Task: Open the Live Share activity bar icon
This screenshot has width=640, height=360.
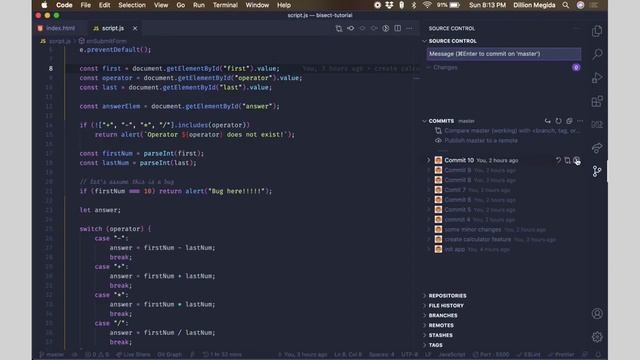Action: (x=597, y=148)
